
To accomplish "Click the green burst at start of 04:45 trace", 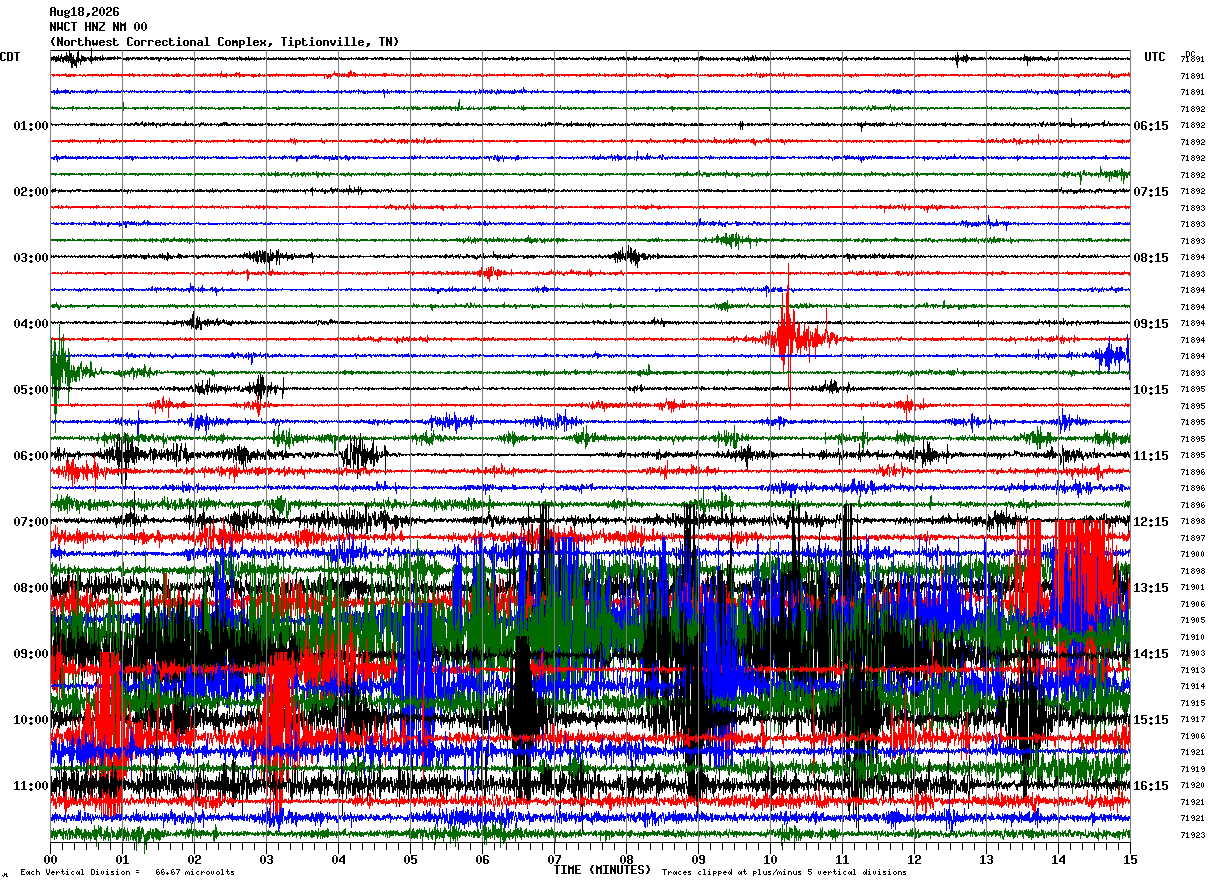I will point(62,370).
